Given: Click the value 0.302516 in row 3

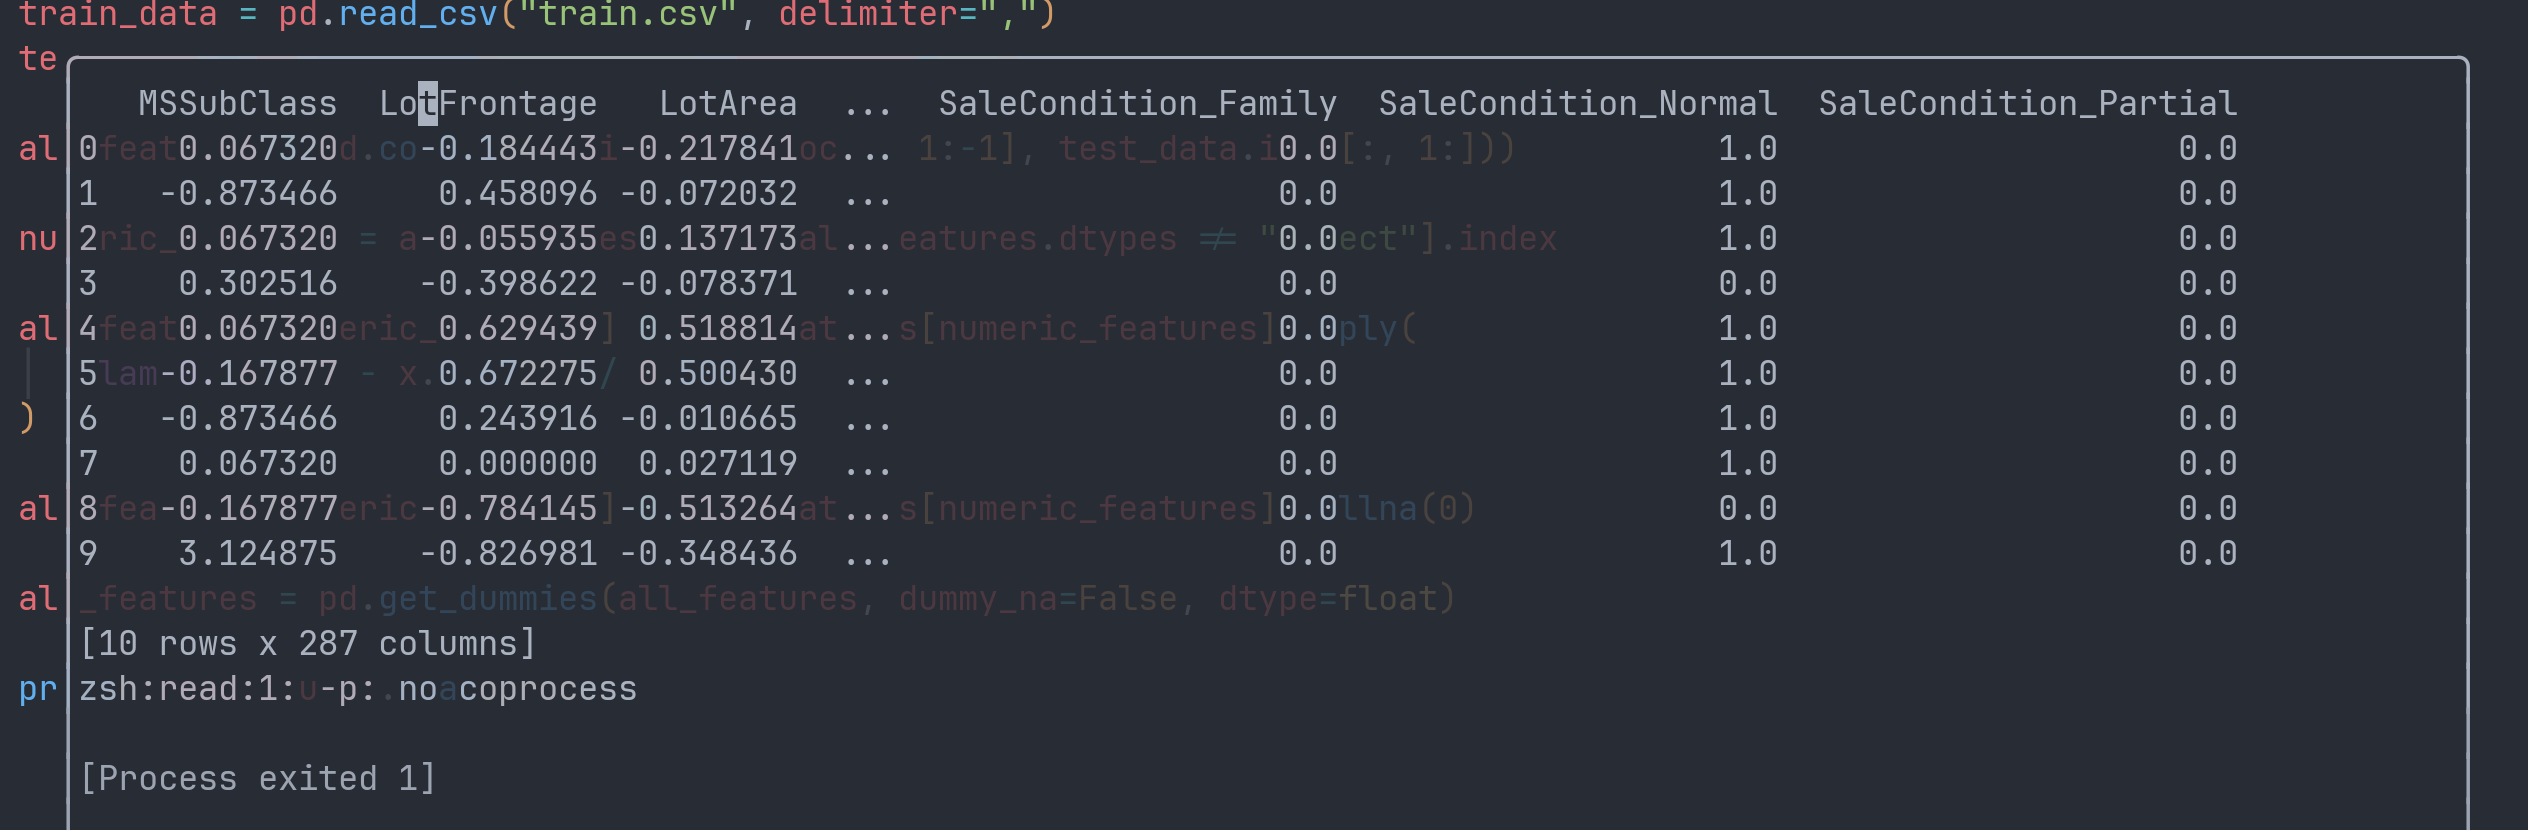Looking at the screenshot, I should [x=258, y=284].
